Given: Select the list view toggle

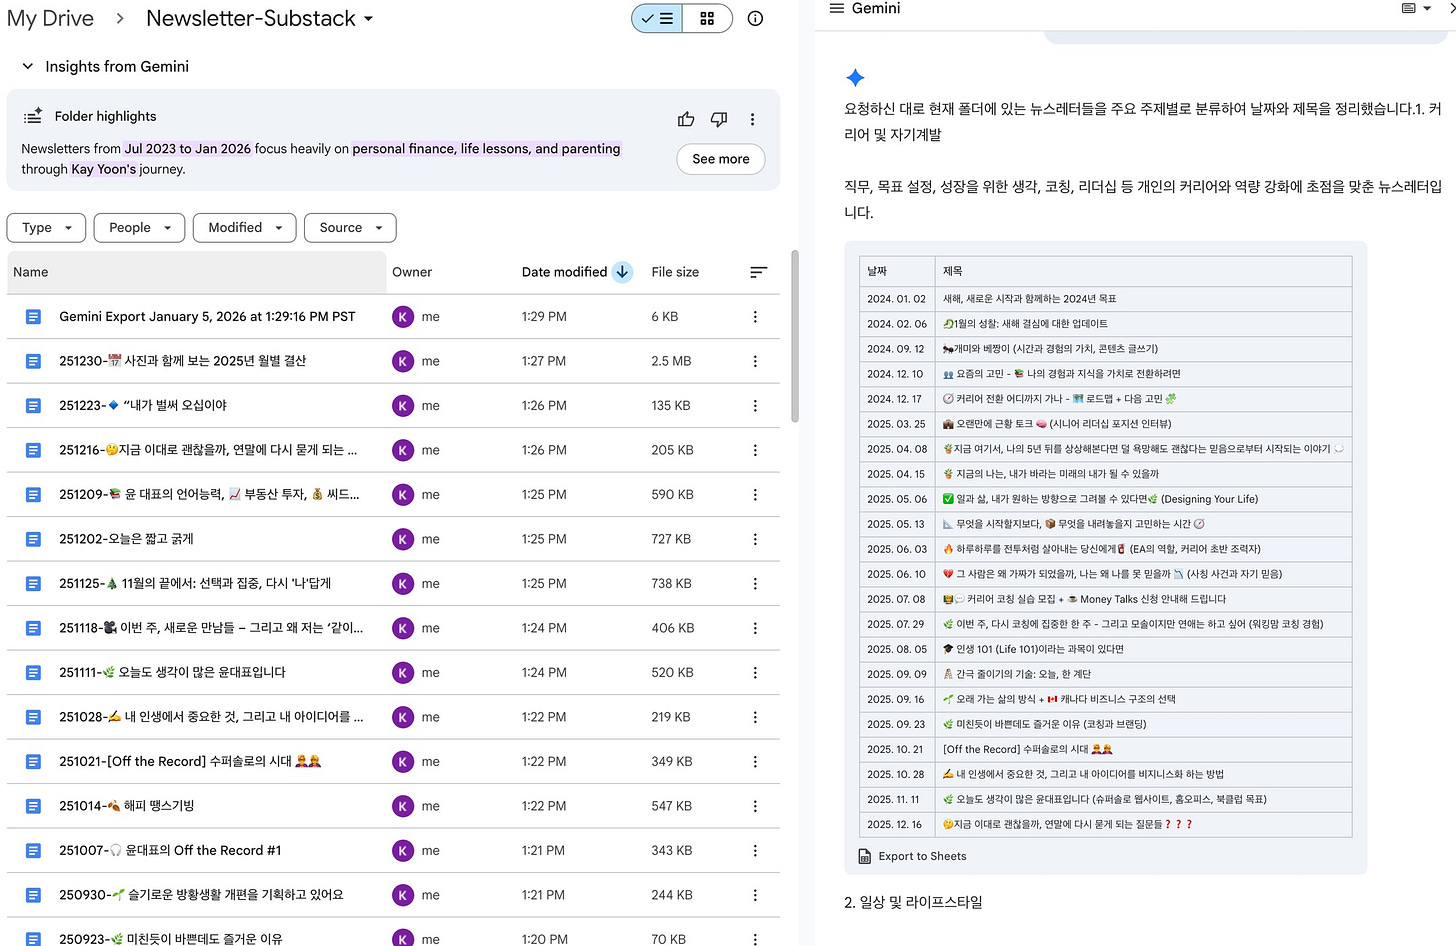Looking at the screenshot, I should [x=656, y=18].
